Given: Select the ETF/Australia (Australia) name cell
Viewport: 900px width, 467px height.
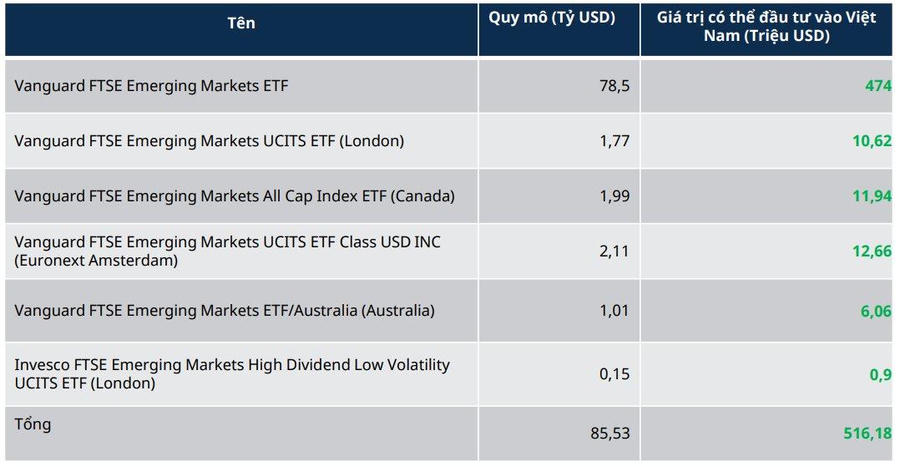Looking at the screenshot, I should (x=224, y=310).
